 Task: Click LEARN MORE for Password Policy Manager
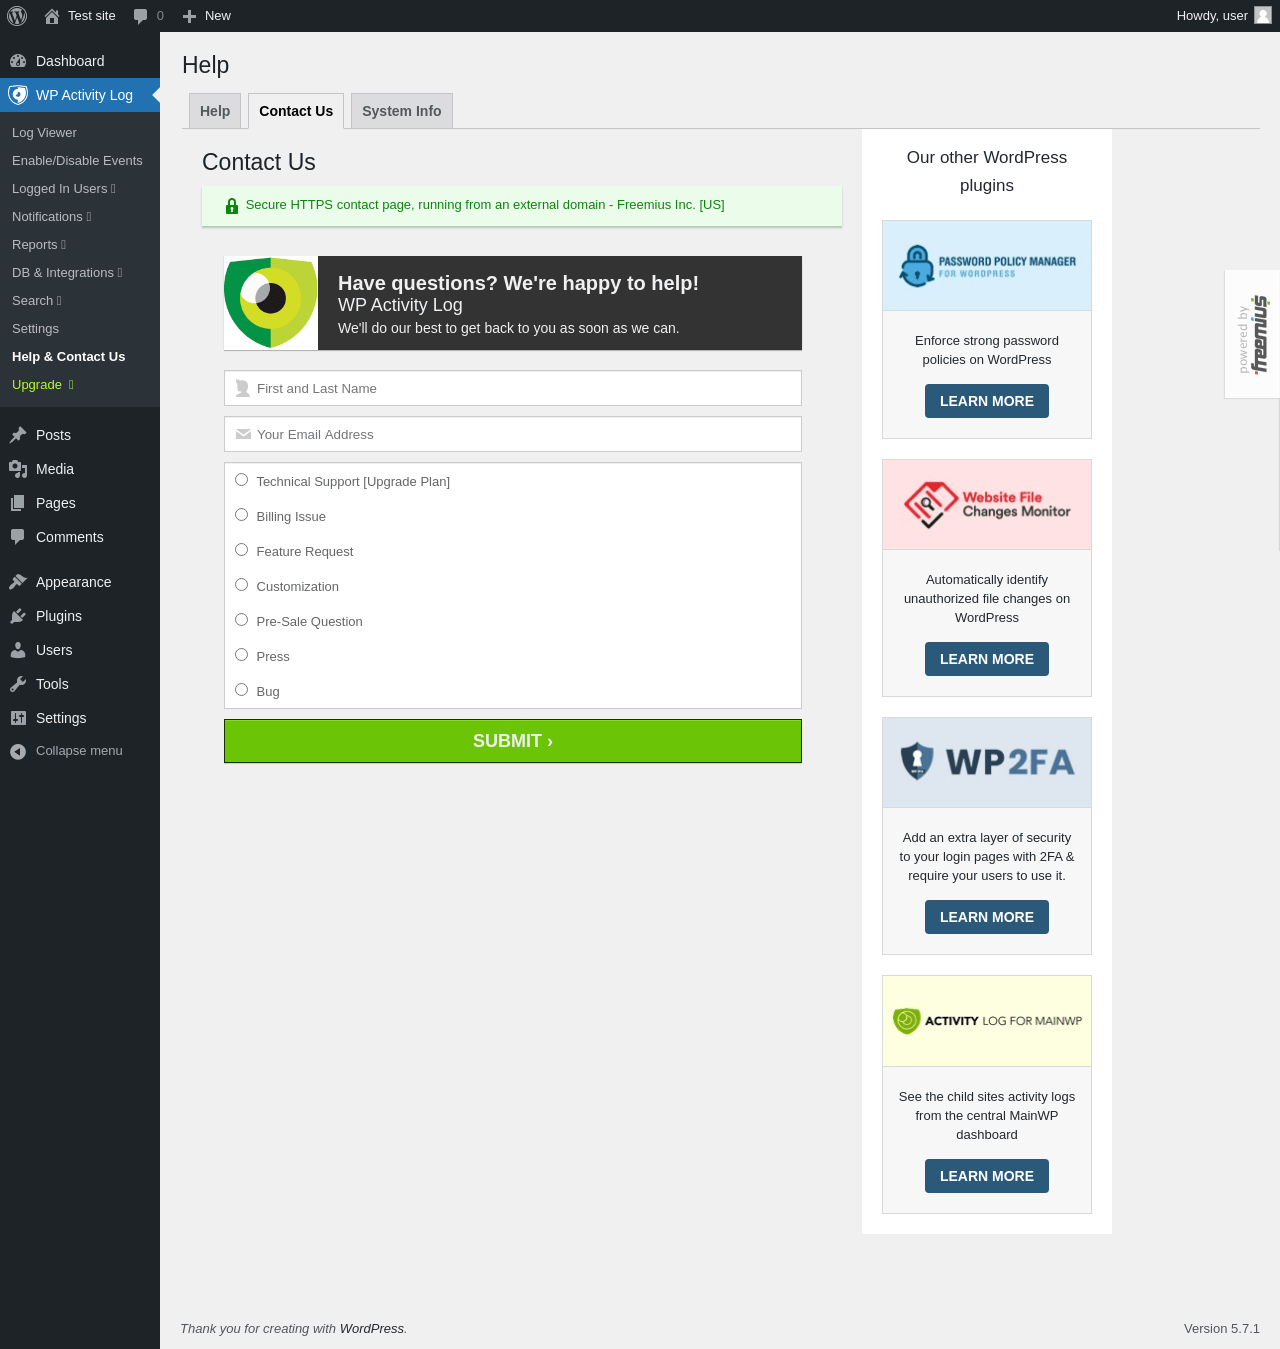987,401
